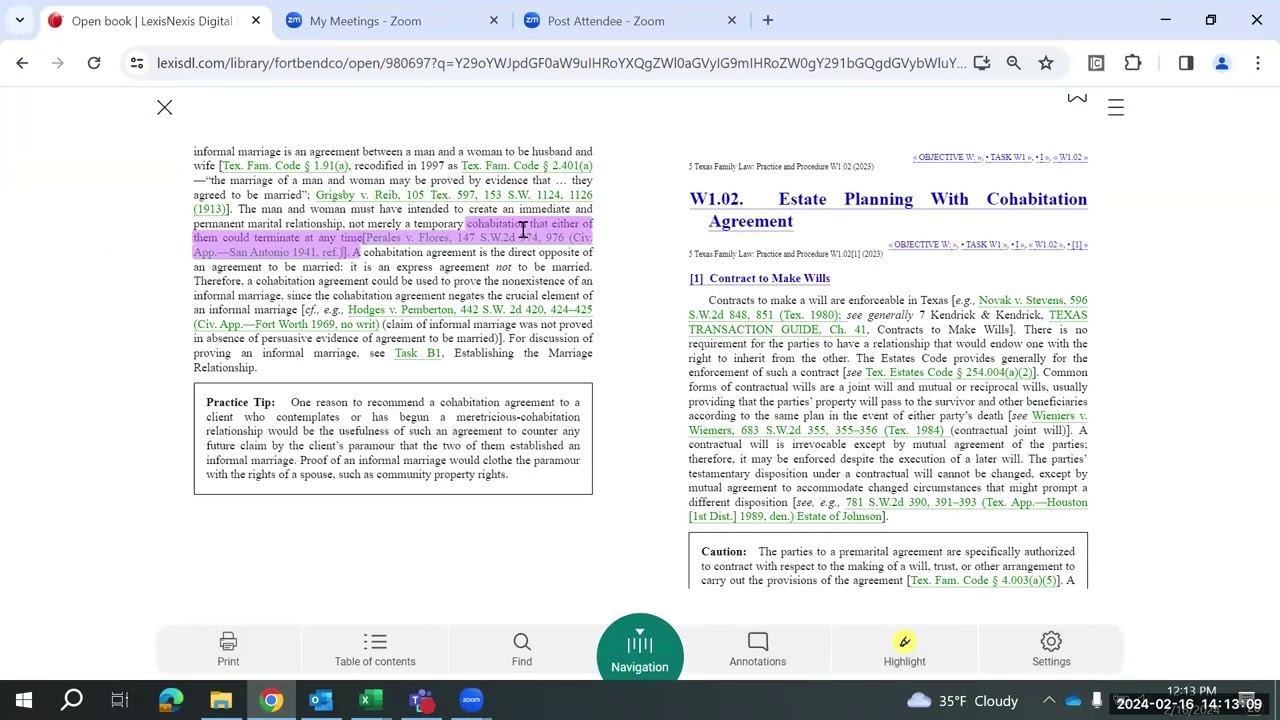Open the Annotations panel

pos(758,649)
